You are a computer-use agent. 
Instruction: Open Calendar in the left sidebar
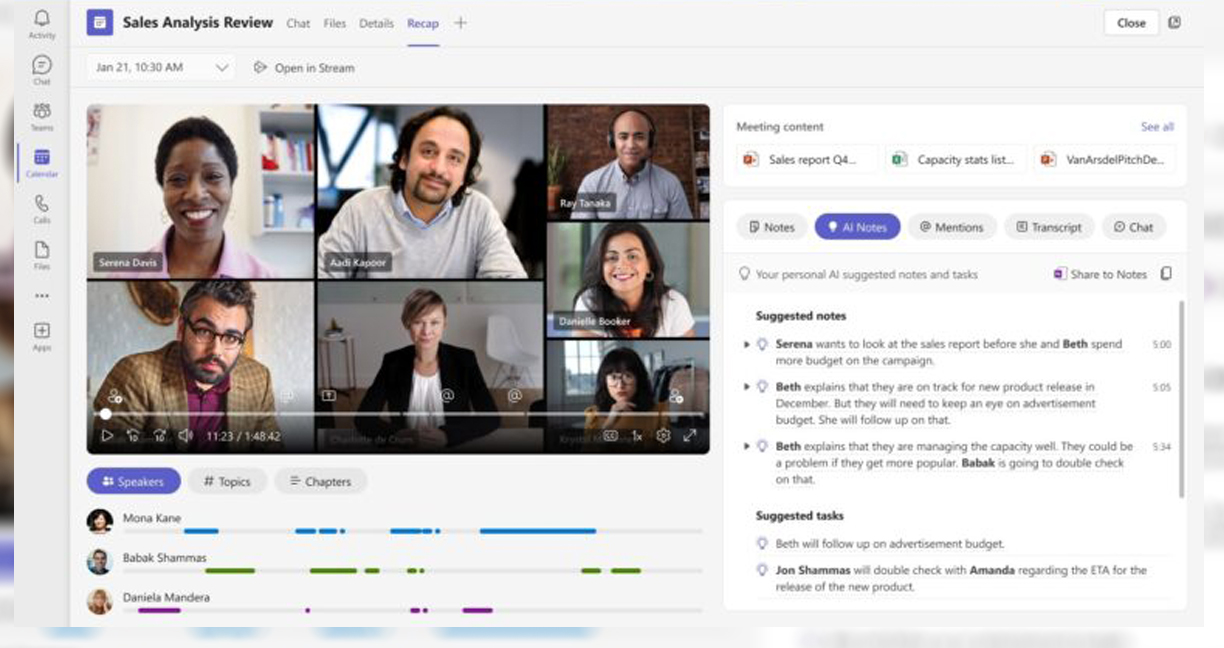click(41, 162)
